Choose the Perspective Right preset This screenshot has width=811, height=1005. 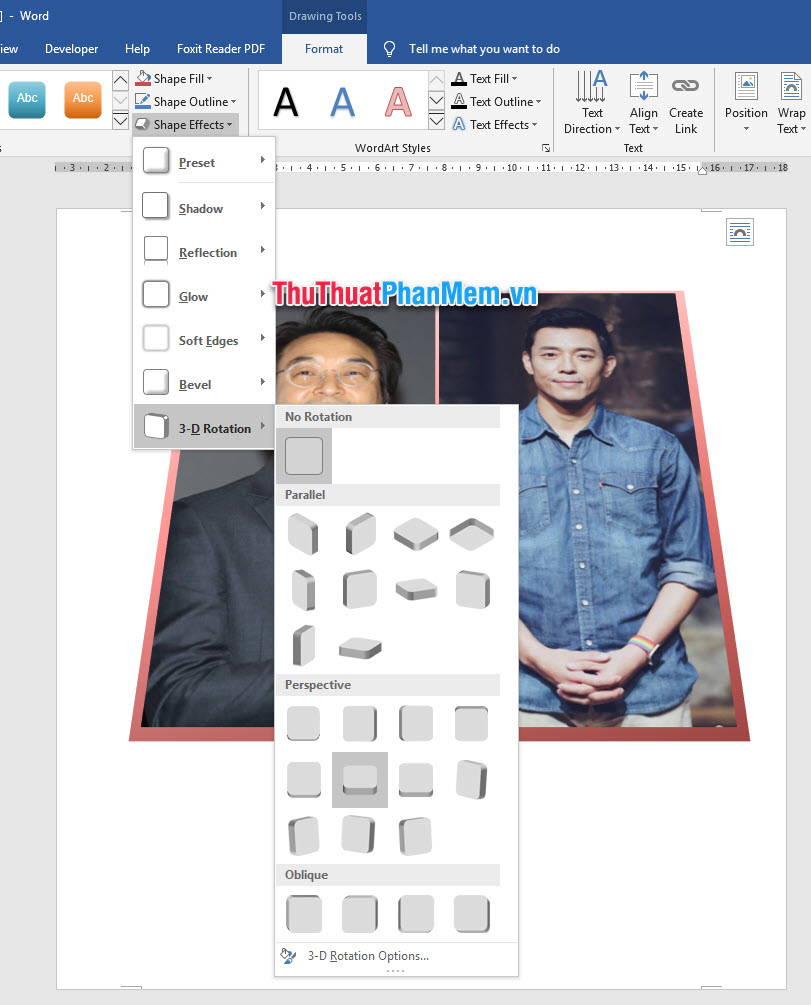coord(415,724)
